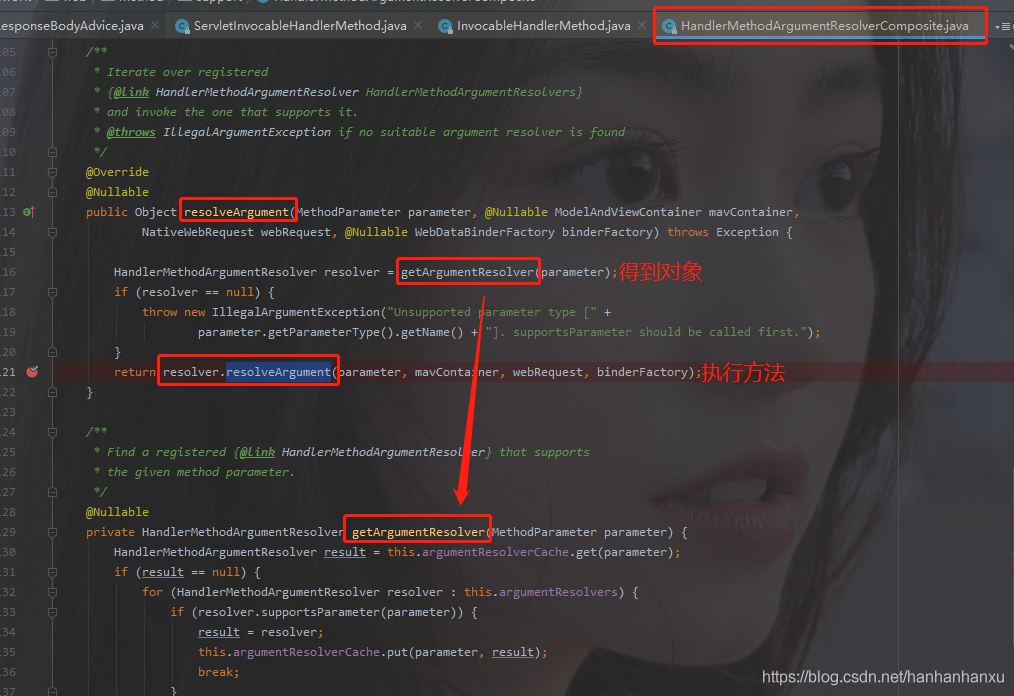Image resolution: width=1014 pixels, height=696 pixels.
Task: Click the file icon on ServletInvocableHandlerMethod.java tab
Action: [182, 26]
